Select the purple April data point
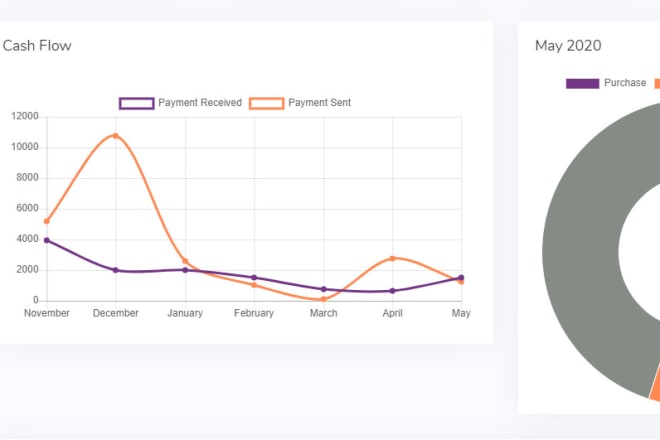The width and height of the screenshot is (660, 440). point(392,291)
